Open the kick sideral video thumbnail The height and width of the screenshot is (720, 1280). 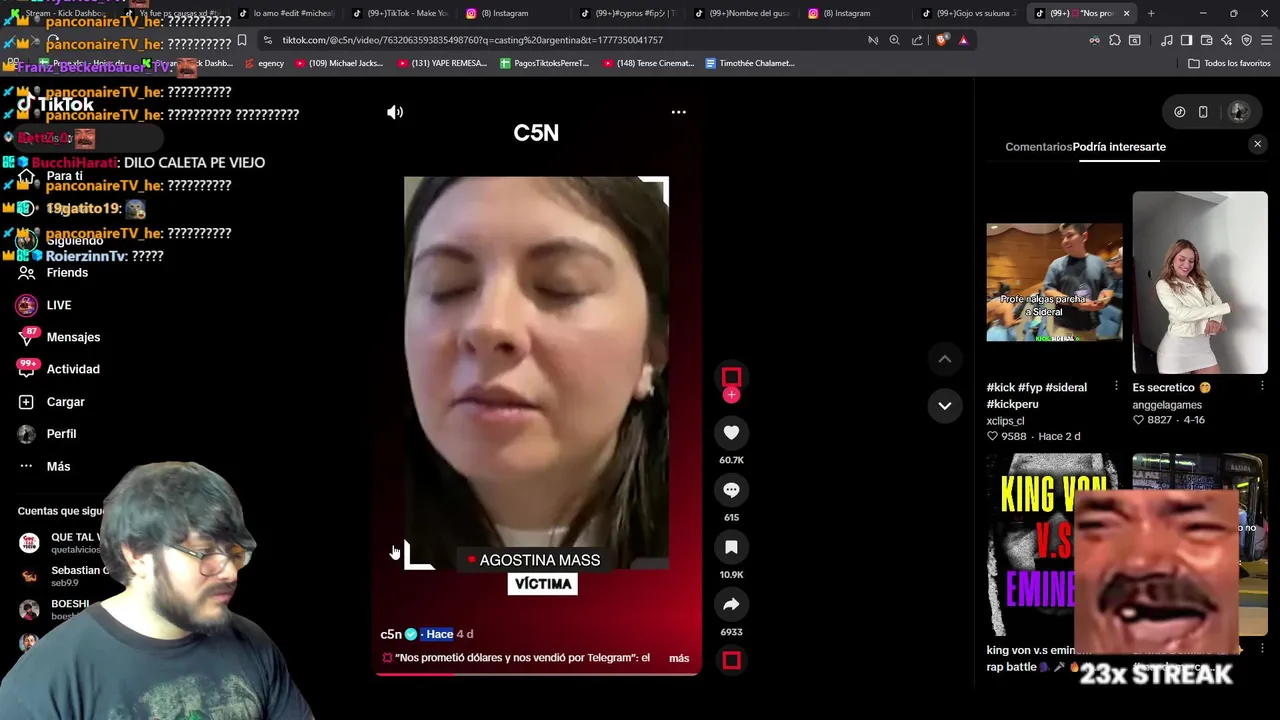click(x=1054, y=282)
